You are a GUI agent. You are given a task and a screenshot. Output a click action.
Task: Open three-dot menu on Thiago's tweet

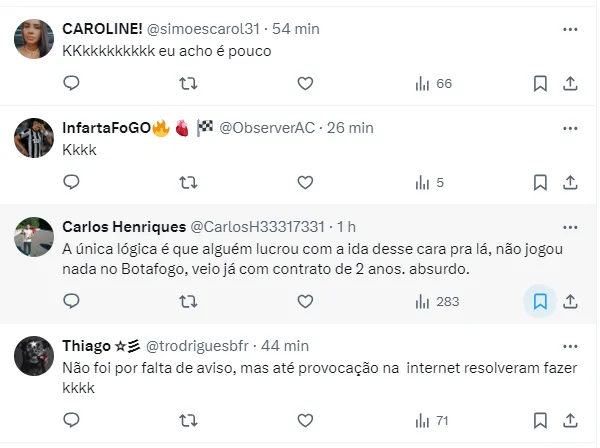pos(570,346)
